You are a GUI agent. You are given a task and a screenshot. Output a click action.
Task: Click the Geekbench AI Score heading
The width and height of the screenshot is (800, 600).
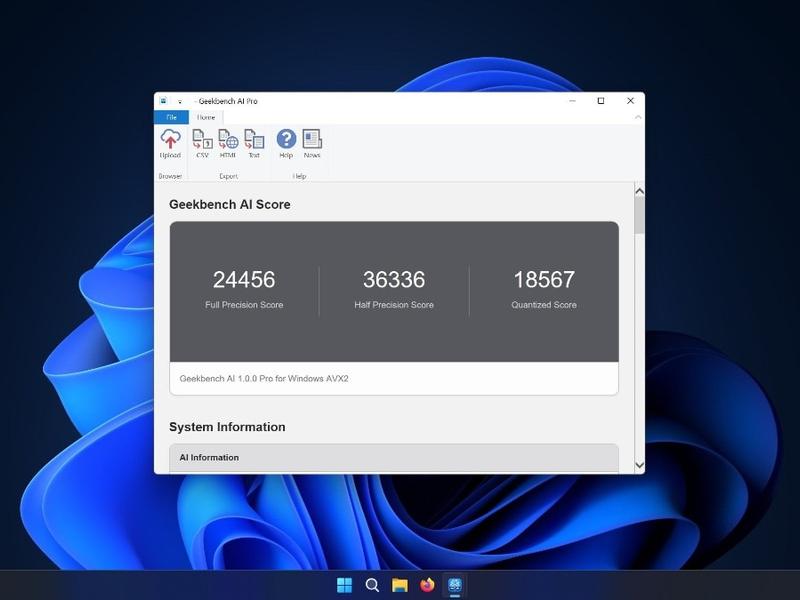[230, 205]
